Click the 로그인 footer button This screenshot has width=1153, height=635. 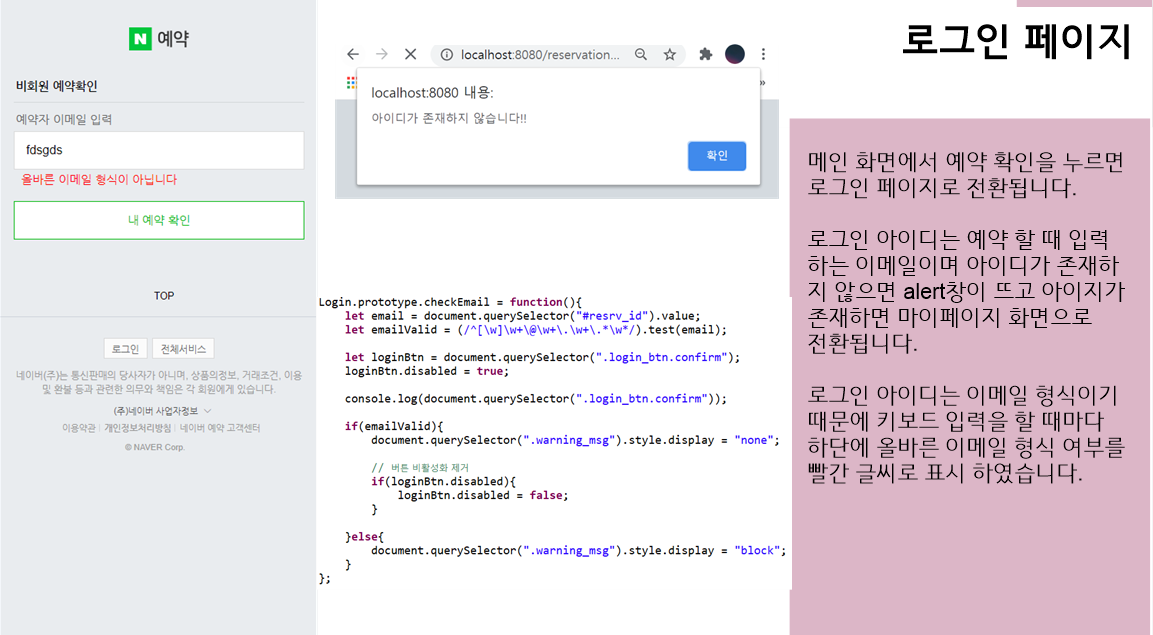coord(125,349)
